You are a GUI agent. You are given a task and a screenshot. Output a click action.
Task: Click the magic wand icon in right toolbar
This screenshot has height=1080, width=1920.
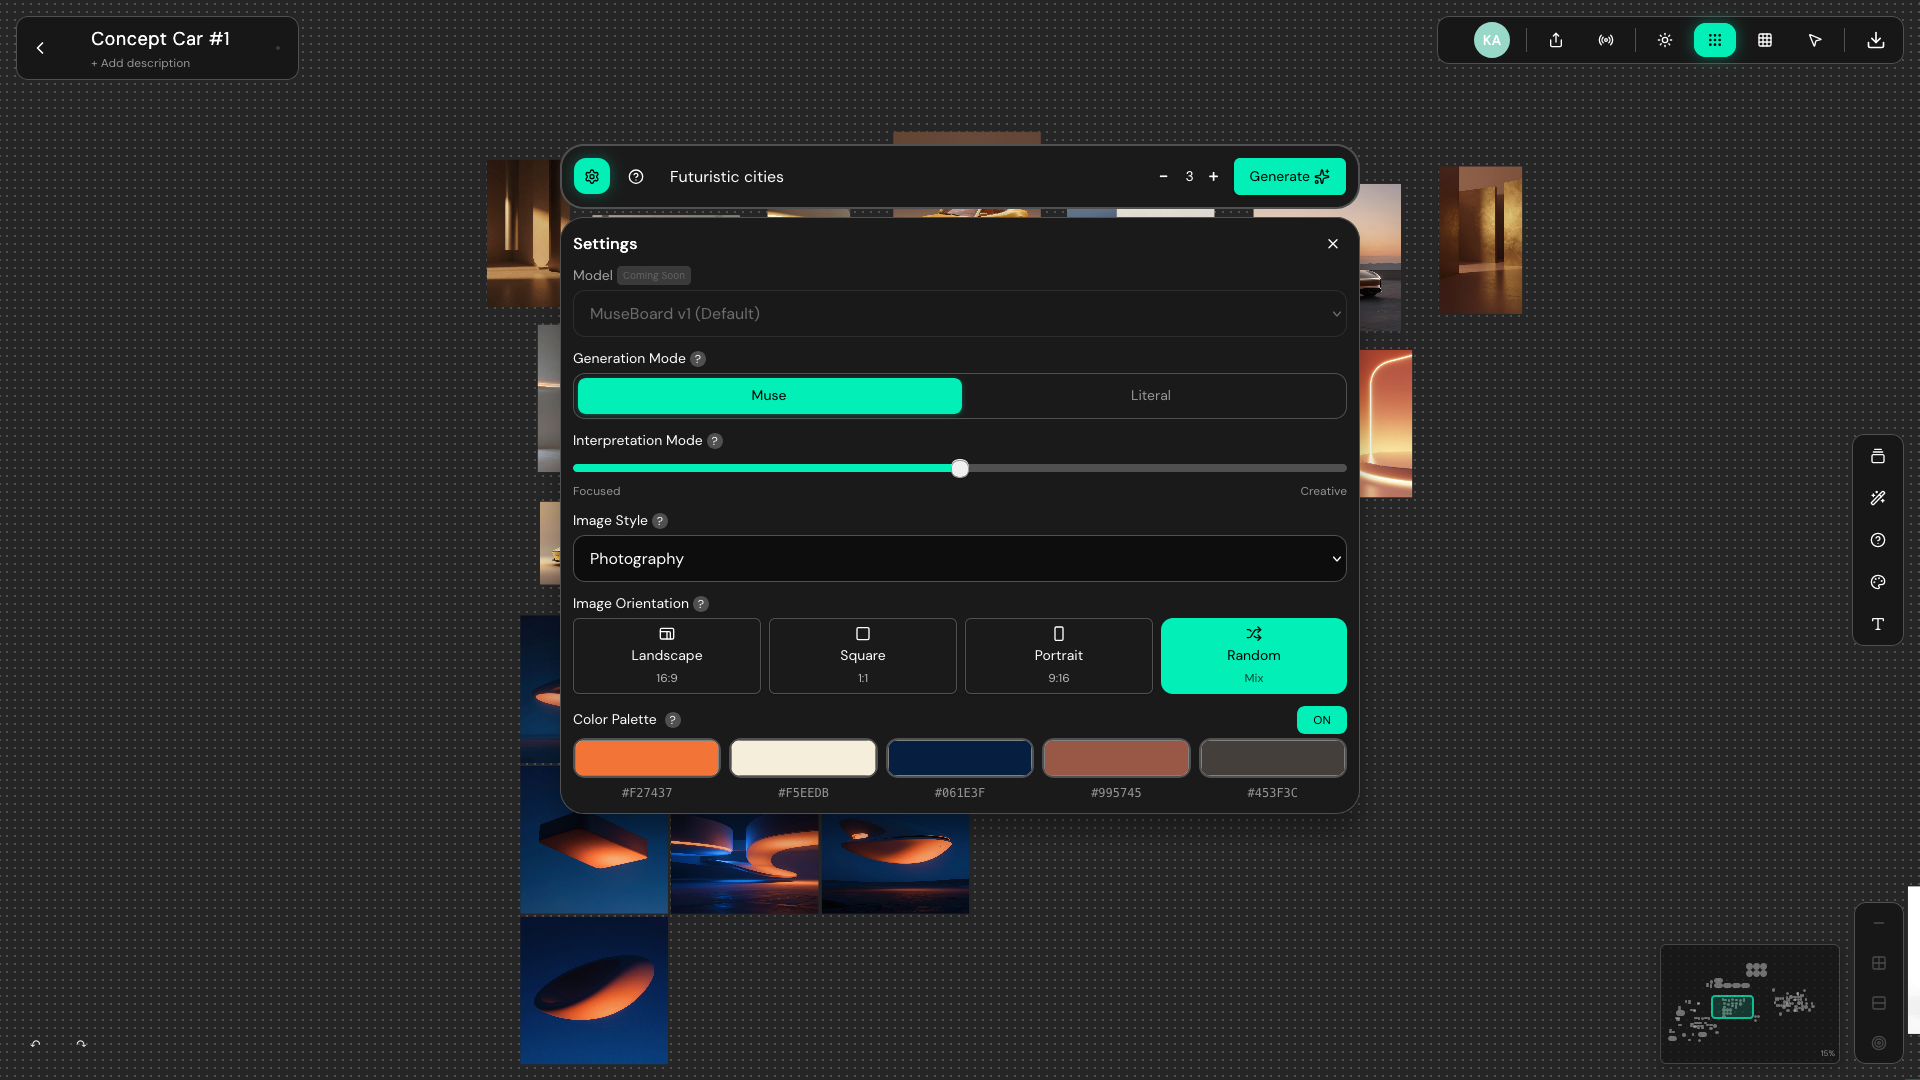[x=1878, y=498]
